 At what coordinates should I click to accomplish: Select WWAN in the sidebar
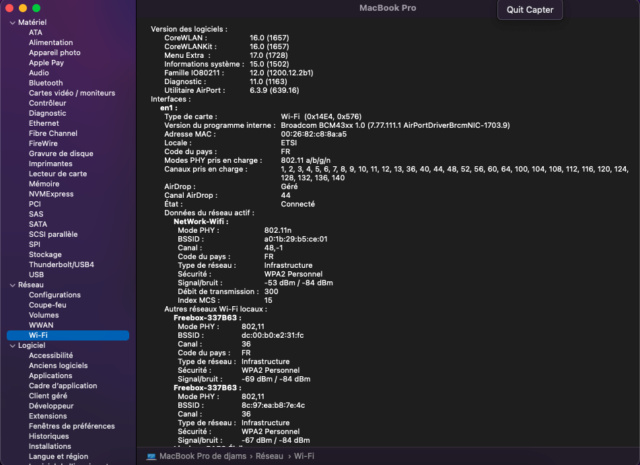pos(41,325)
